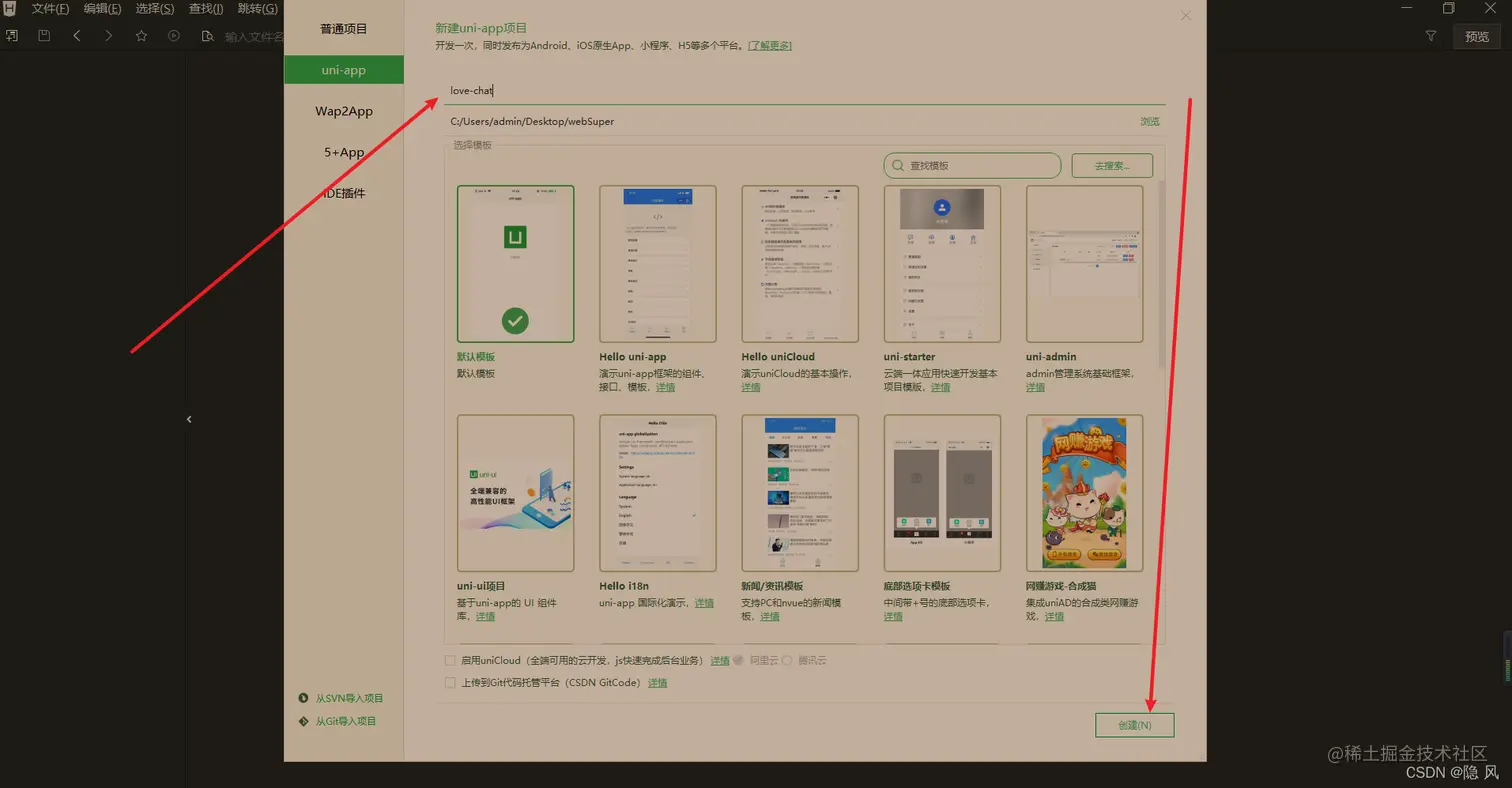Screen dimensions: 1512x788
Task: Enable the 启用uniCloud checkbox
Action: [x=449, y=660]
